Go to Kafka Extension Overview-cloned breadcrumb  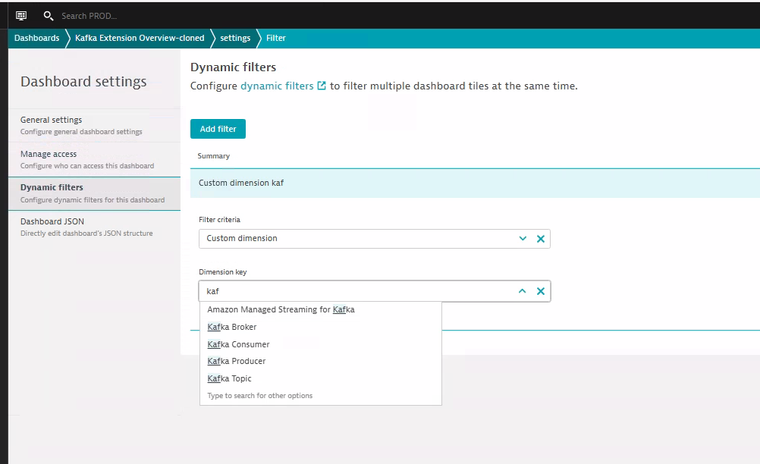coord(140,38)
